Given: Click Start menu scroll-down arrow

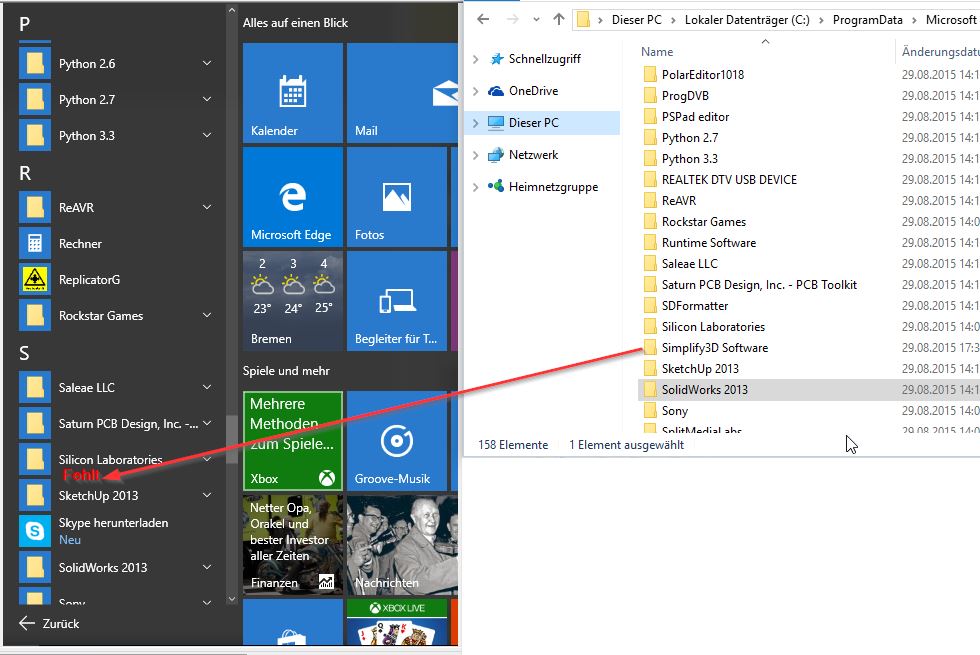Looking at the screenshot, I should click(x=231, y=599).
